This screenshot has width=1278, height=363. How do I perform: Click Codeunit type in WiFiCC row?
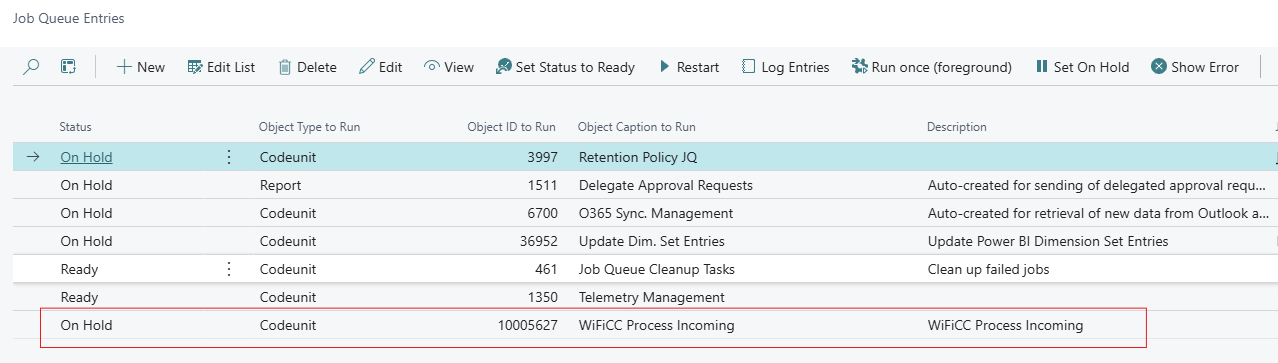288,325
